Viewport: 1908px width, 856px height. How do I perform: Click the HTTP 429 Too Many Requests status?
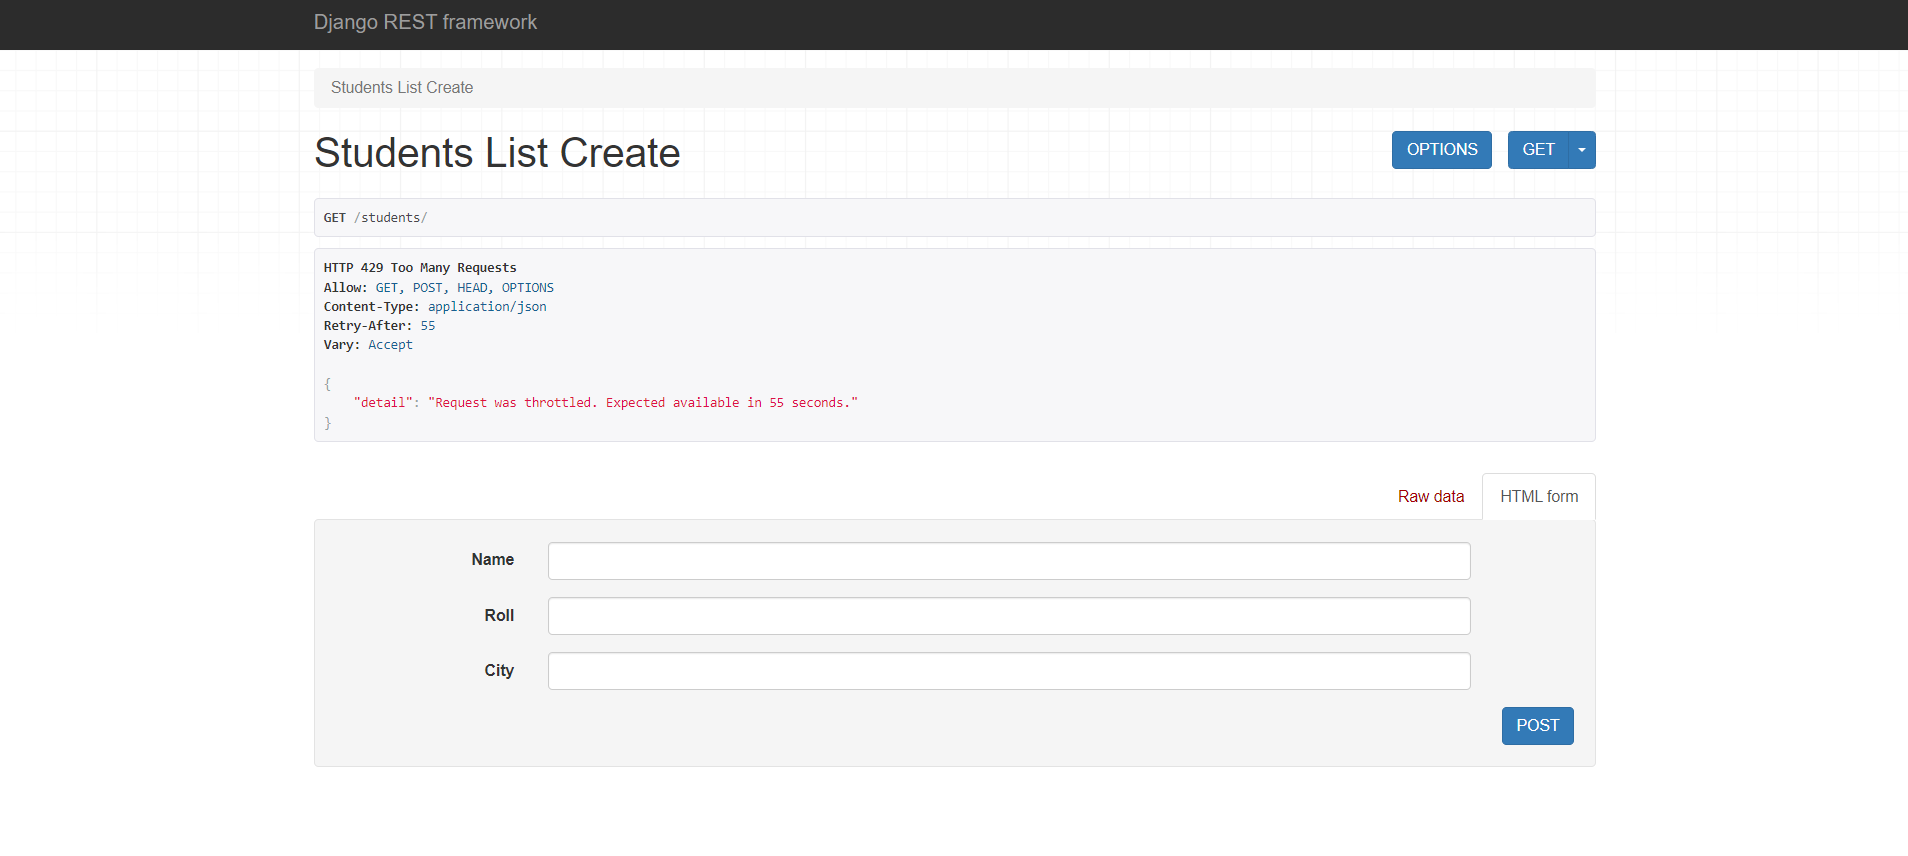(x=420, y=268)
